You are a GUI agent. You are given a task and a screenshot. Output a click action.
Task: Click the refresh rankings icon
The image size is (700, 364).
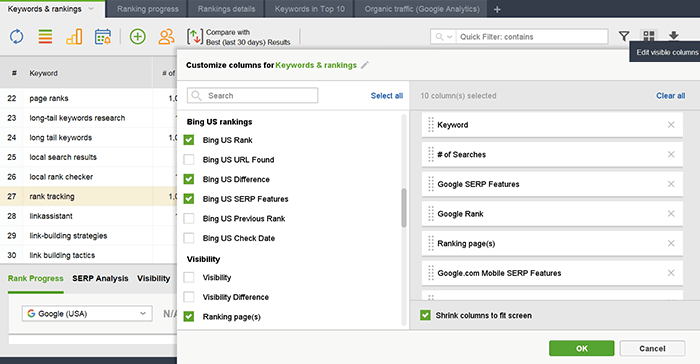tap(17, 37)
